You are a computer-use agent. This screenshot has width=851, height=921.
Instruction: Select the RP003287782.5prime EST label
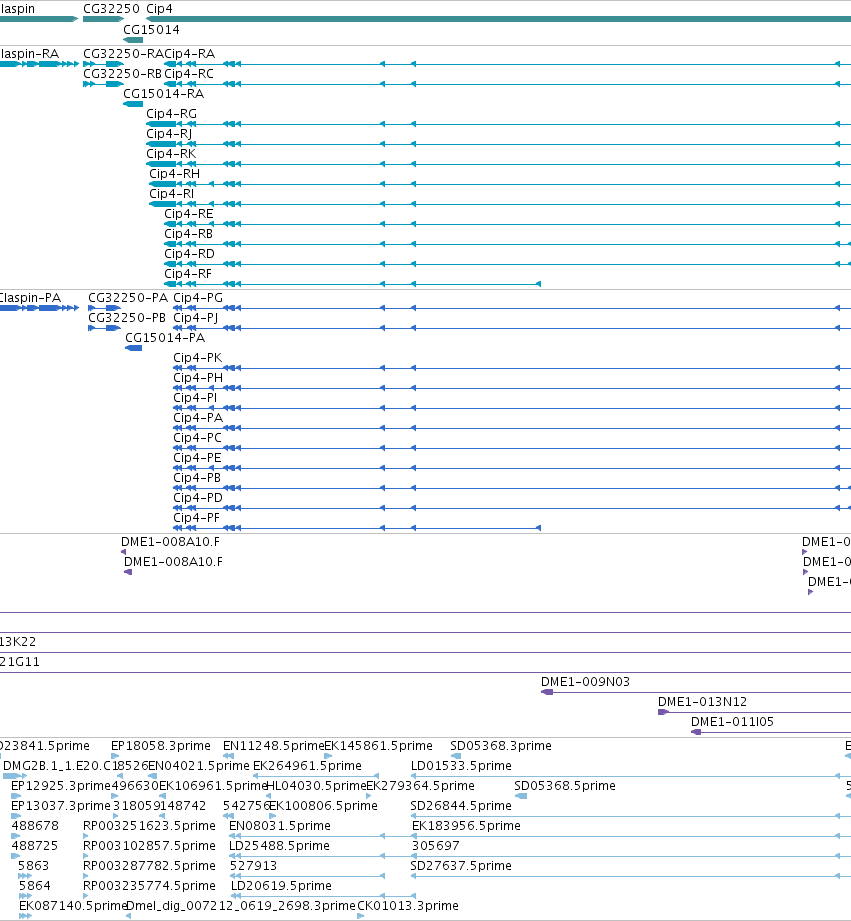(149, 866)
